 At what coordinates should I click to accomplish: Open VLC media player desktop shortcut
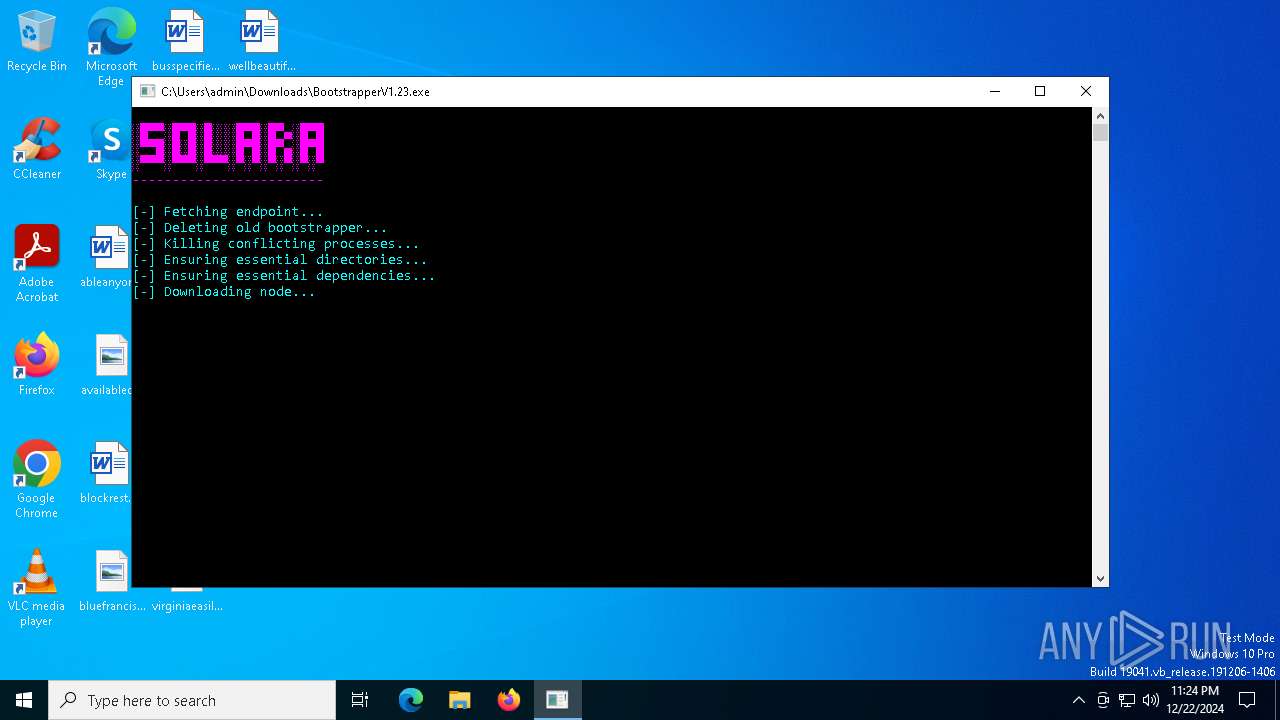(37, 588)
